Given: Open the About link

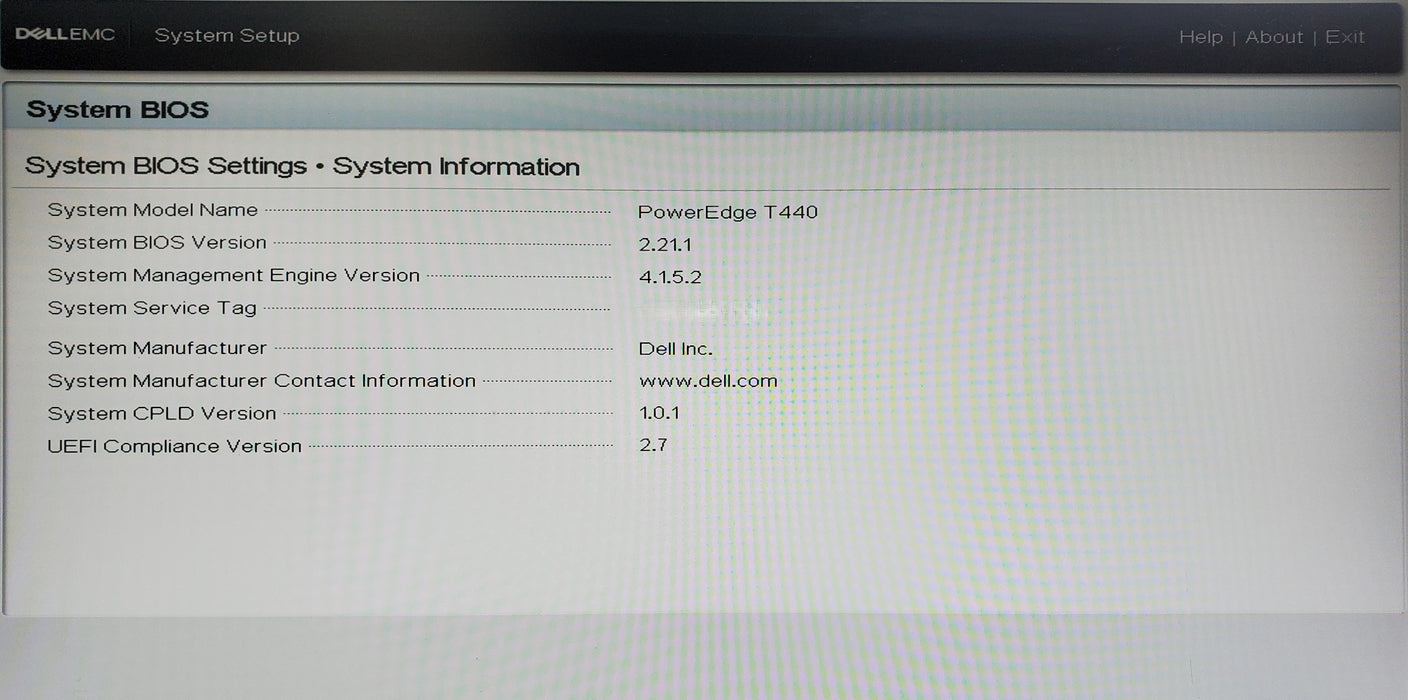Looking at the screenshot, I should [1274, 37].
